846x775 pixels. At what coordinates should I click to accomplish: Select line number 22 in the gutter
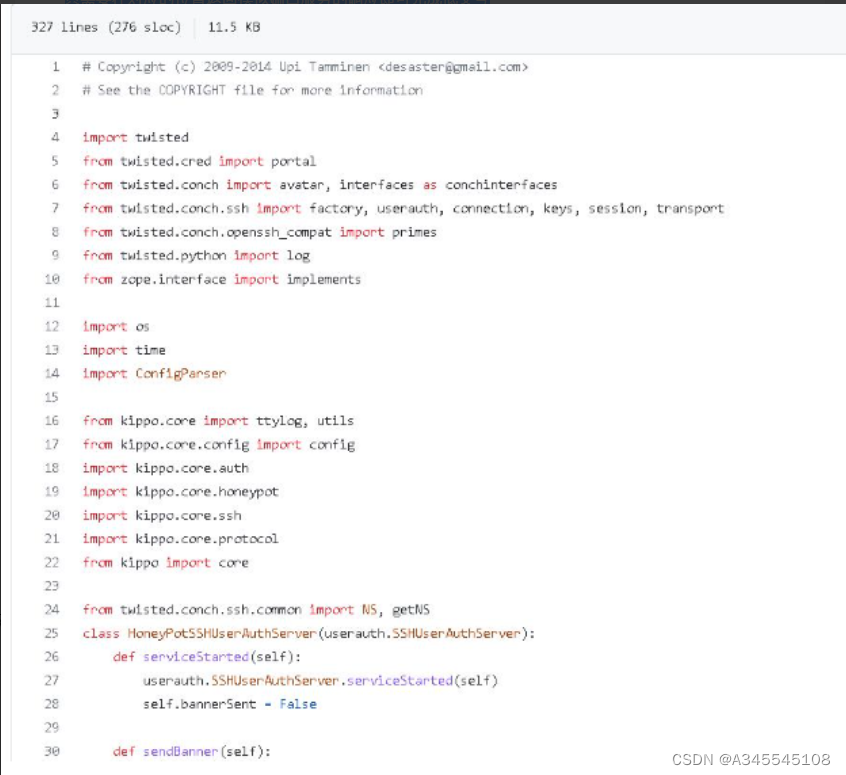pos(52,562)
